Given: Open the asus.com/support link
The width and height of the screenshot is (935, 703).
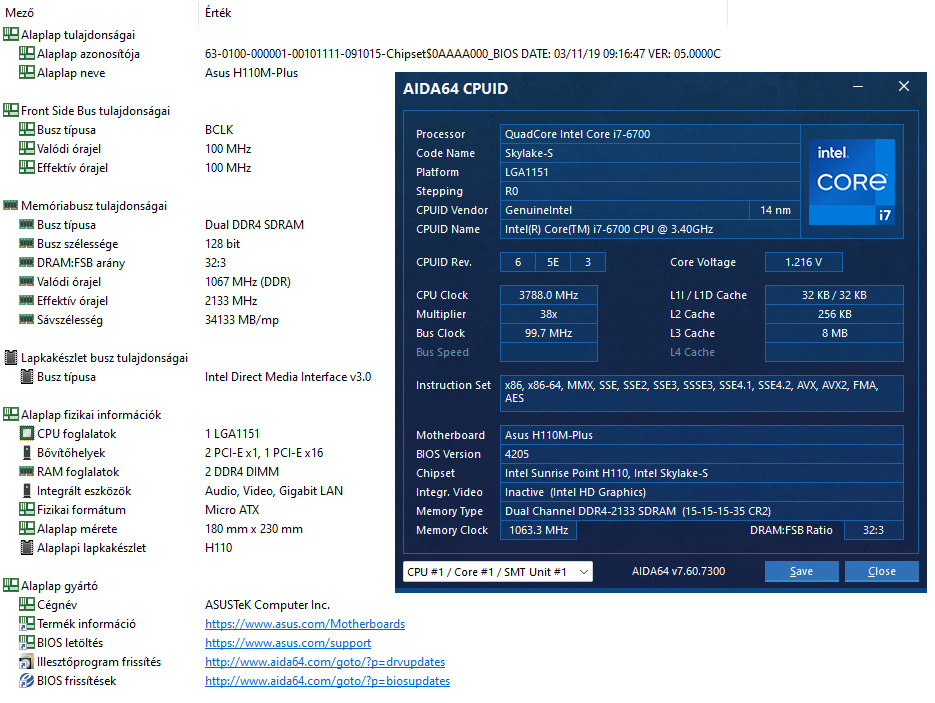Looking at the screenshot, I should pos(288,643).
